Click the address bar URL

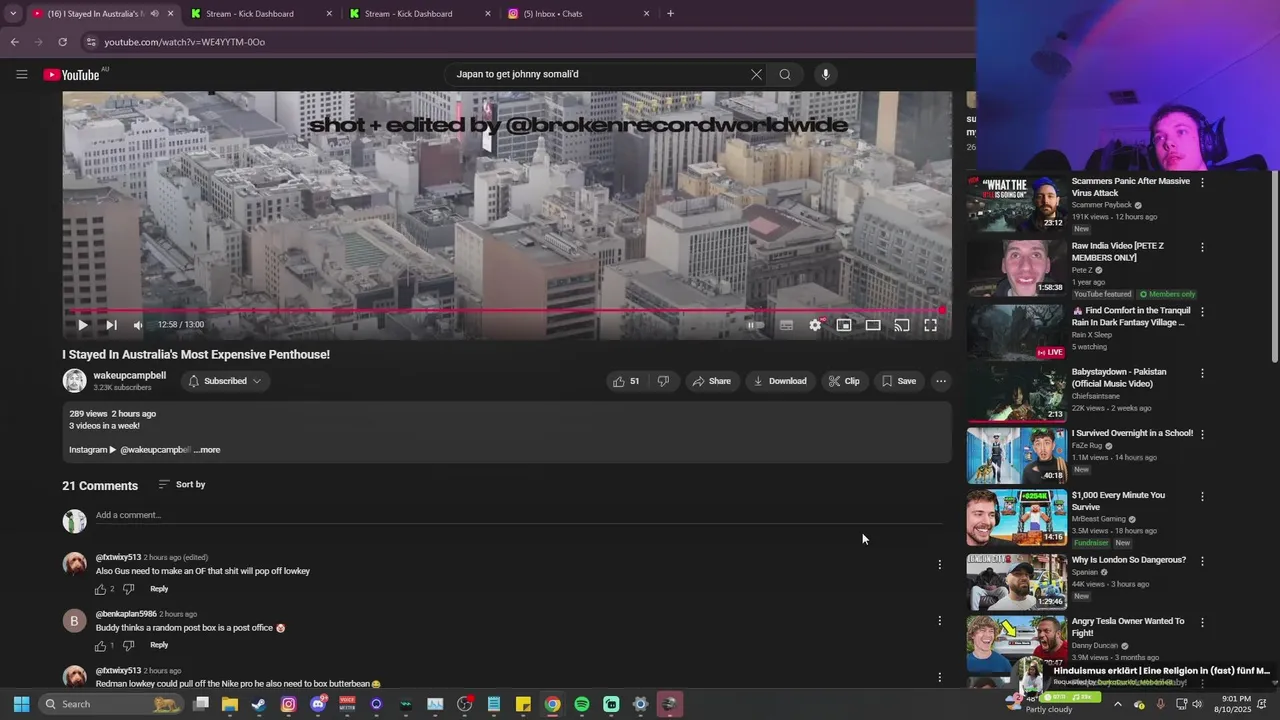pyautogui.click(x=185, y=42)
